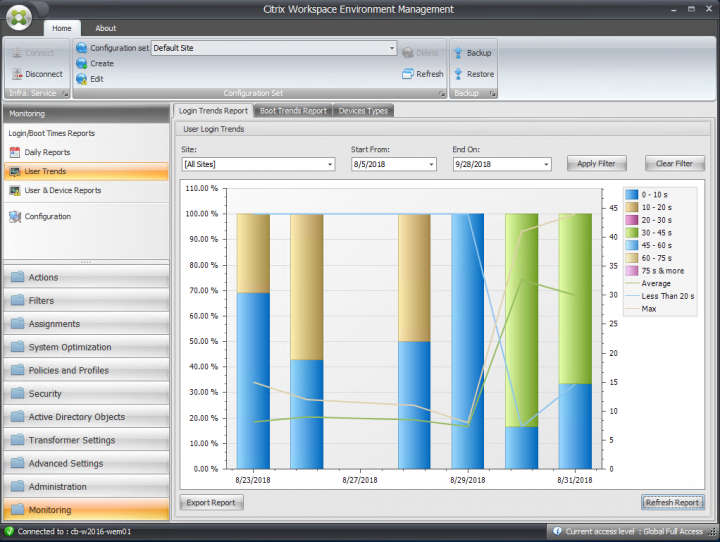Click the Backup icon in ribbon
Viewport: 720px width, 542px height.
(458, 52)
